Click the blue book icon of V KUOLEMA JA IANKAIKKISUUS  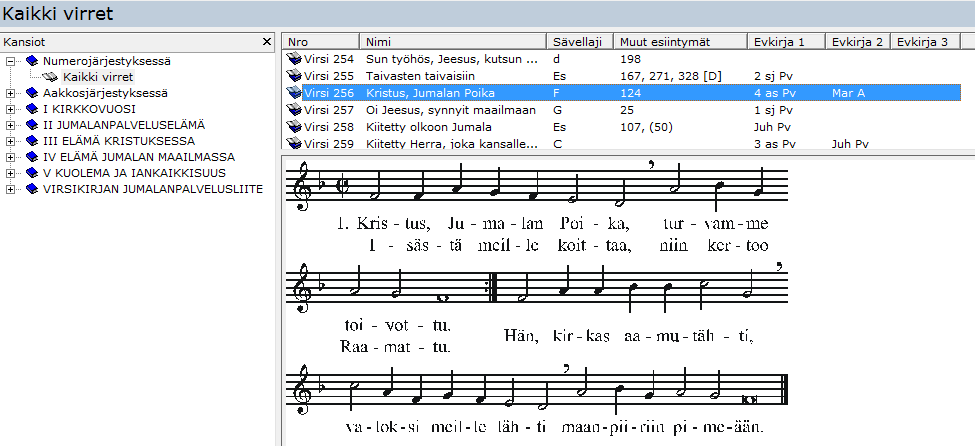(32, 173)
